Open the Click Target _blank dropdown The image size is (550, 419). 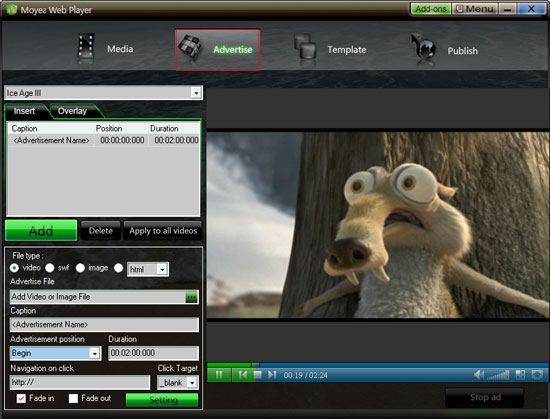coord(192,383)
